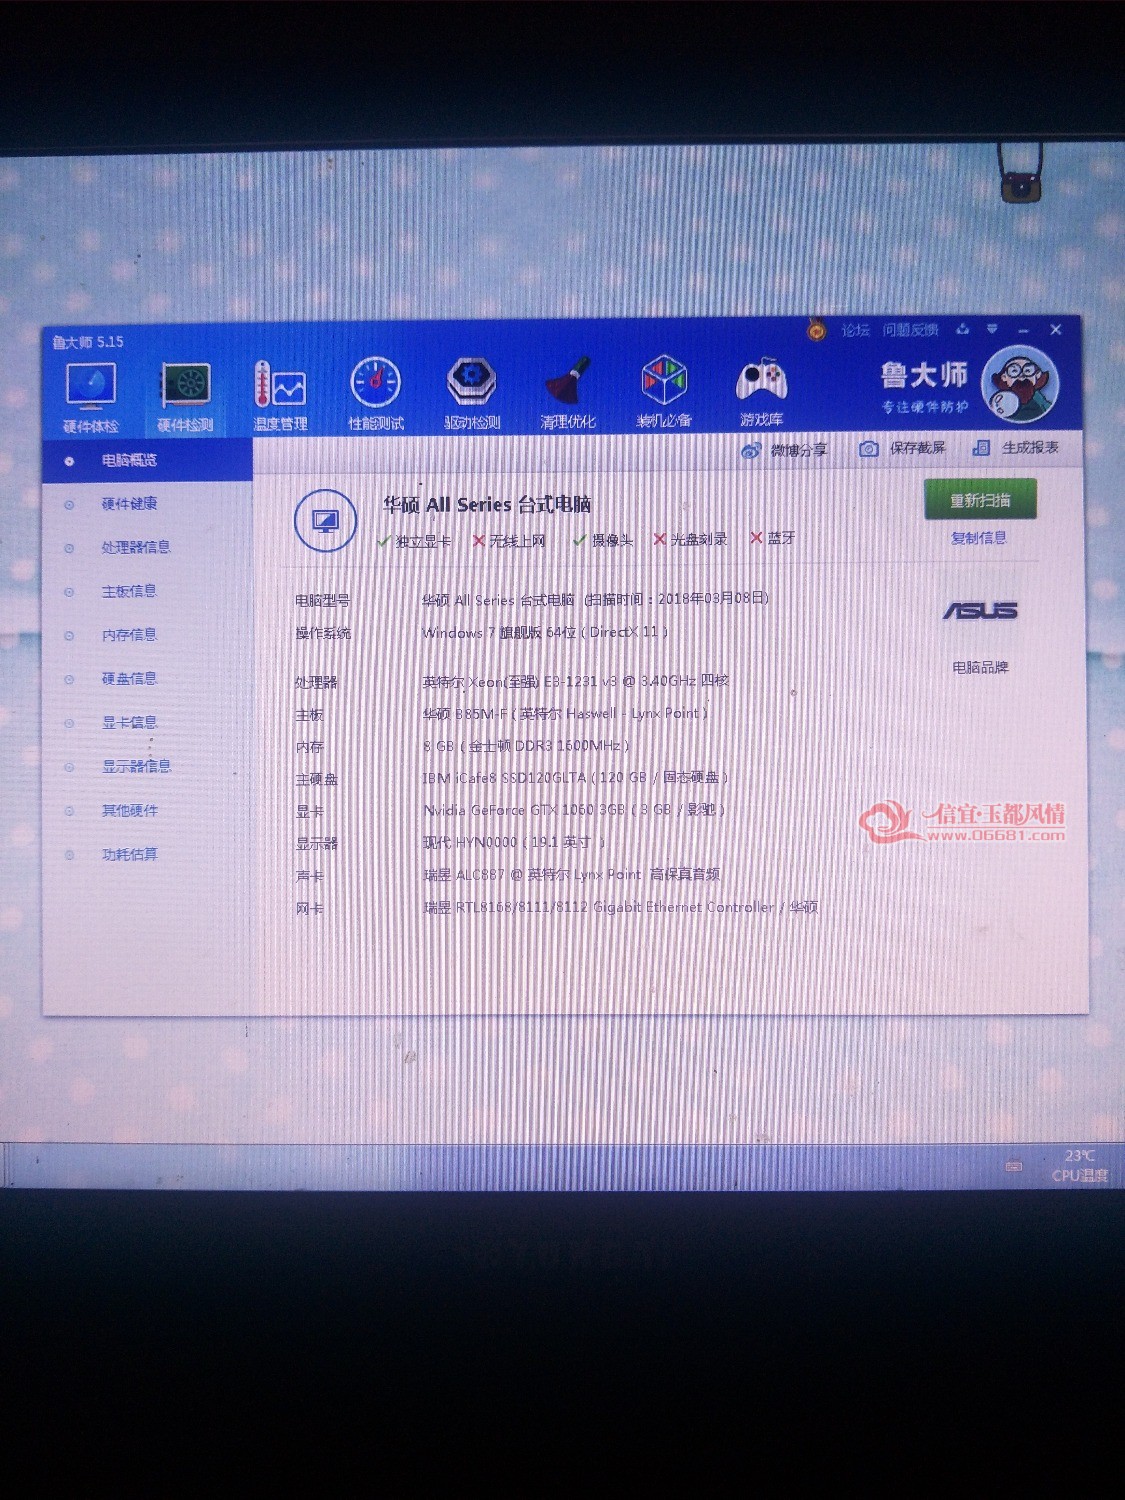Click the Windows 7 旗舰版 64位 value

pyautogui.click(x=545, y=632)
